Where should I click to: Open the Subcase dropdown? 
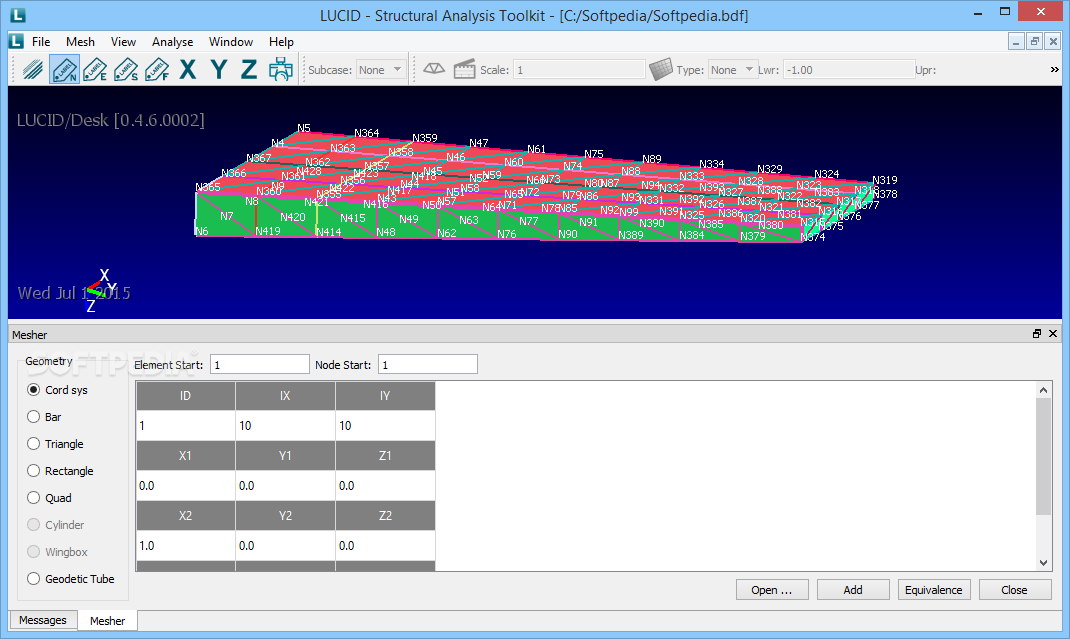381,70
